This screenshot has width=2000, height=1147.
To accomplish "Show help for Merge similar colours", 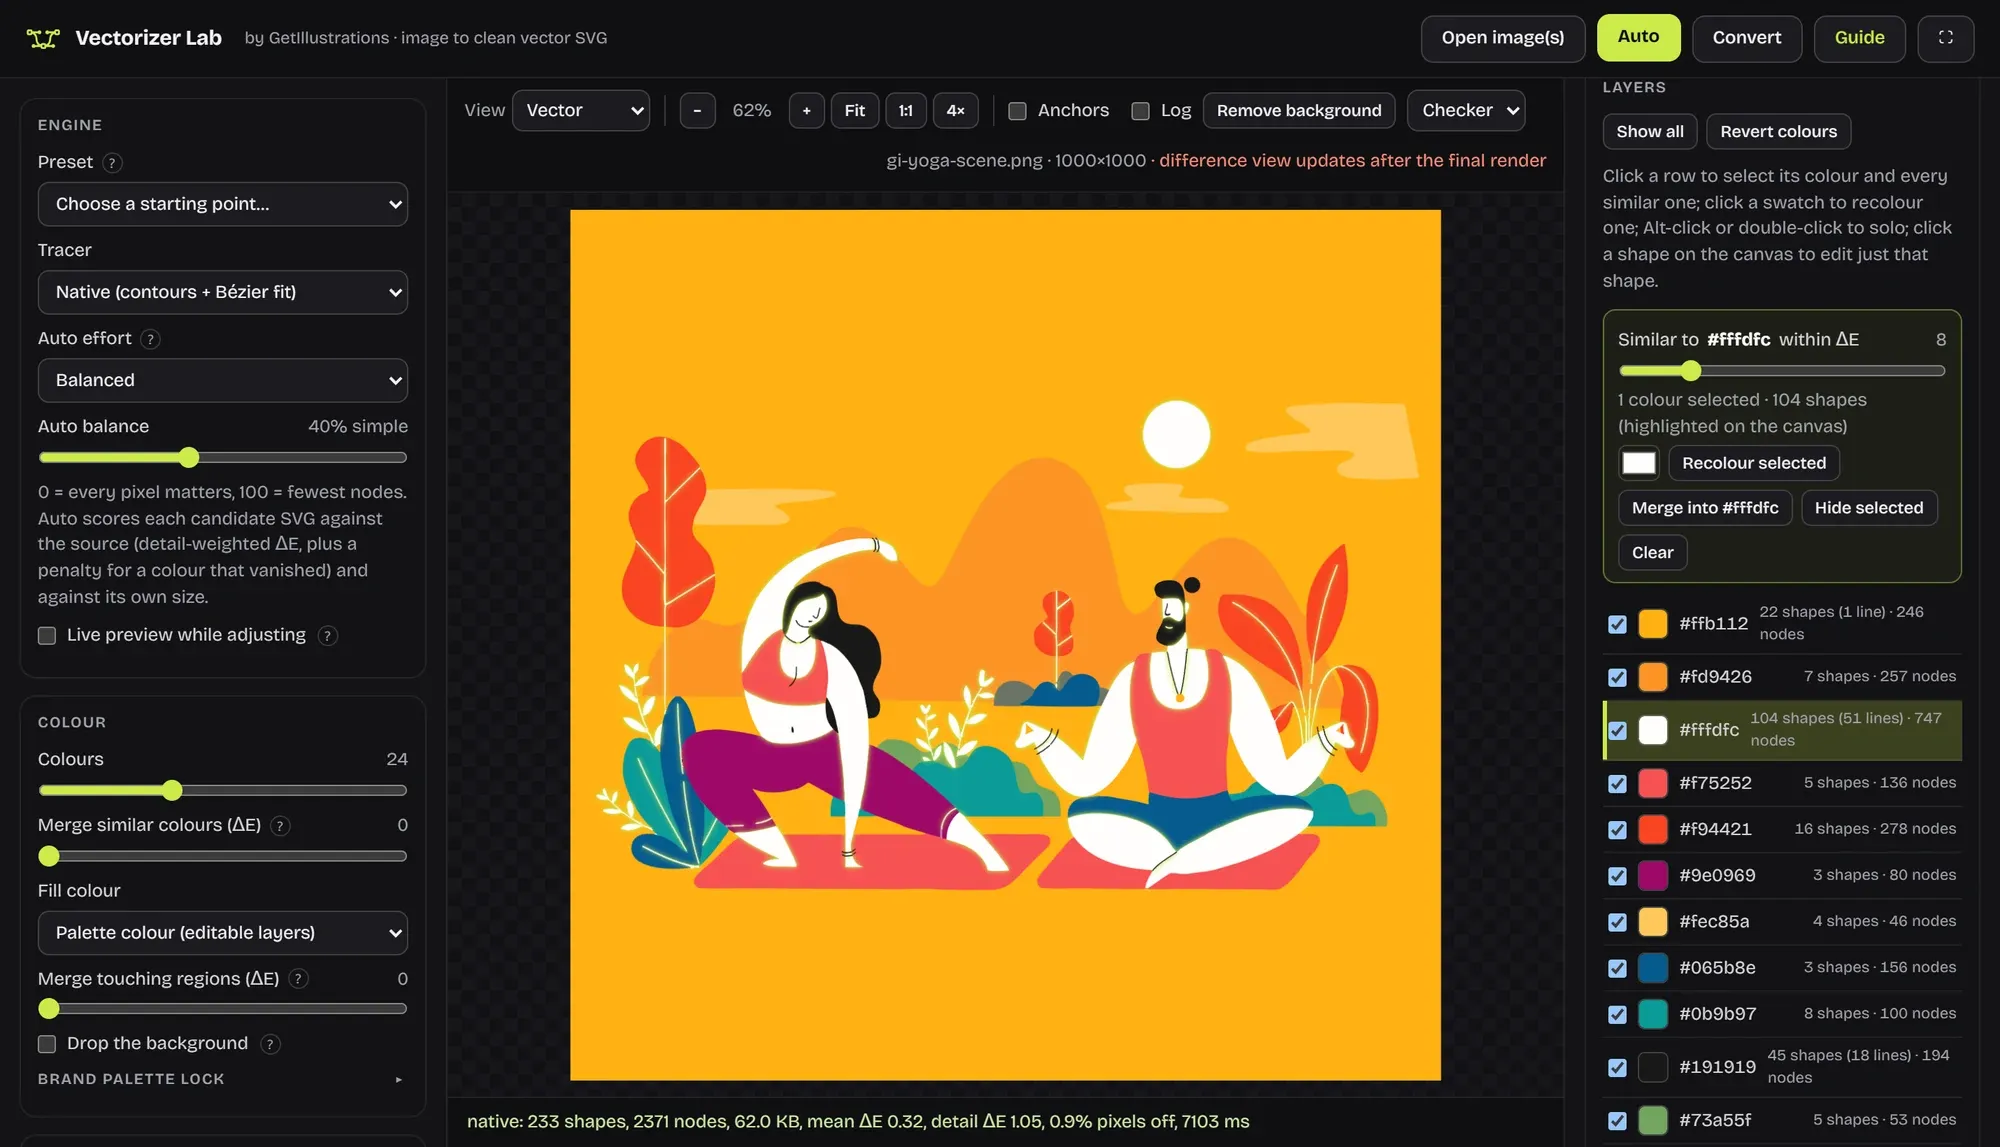I will [x=280, y=826].
